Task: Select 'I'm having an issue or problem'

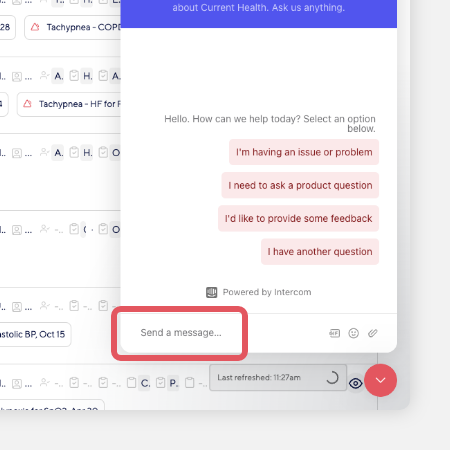Action: pos(304,152)
